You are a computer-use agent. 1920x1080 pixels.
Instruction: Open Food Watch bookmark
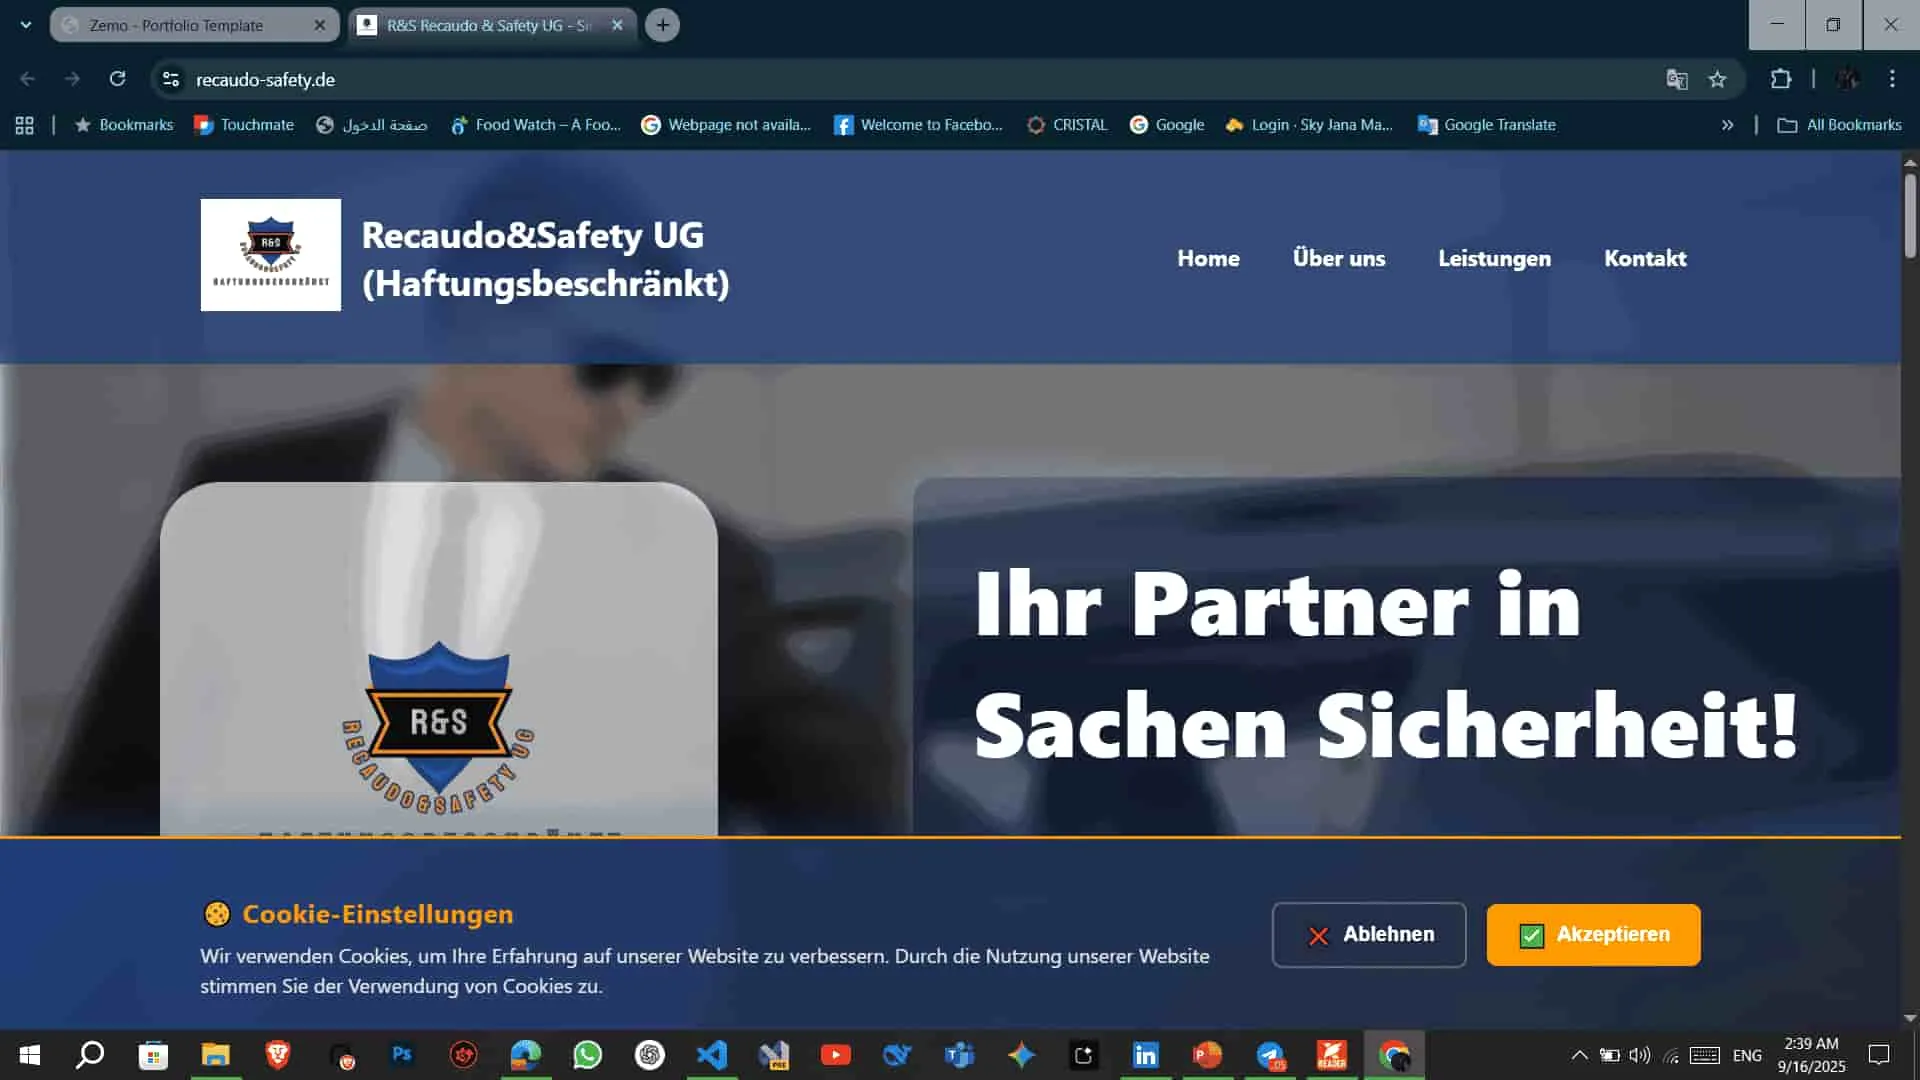536,125
